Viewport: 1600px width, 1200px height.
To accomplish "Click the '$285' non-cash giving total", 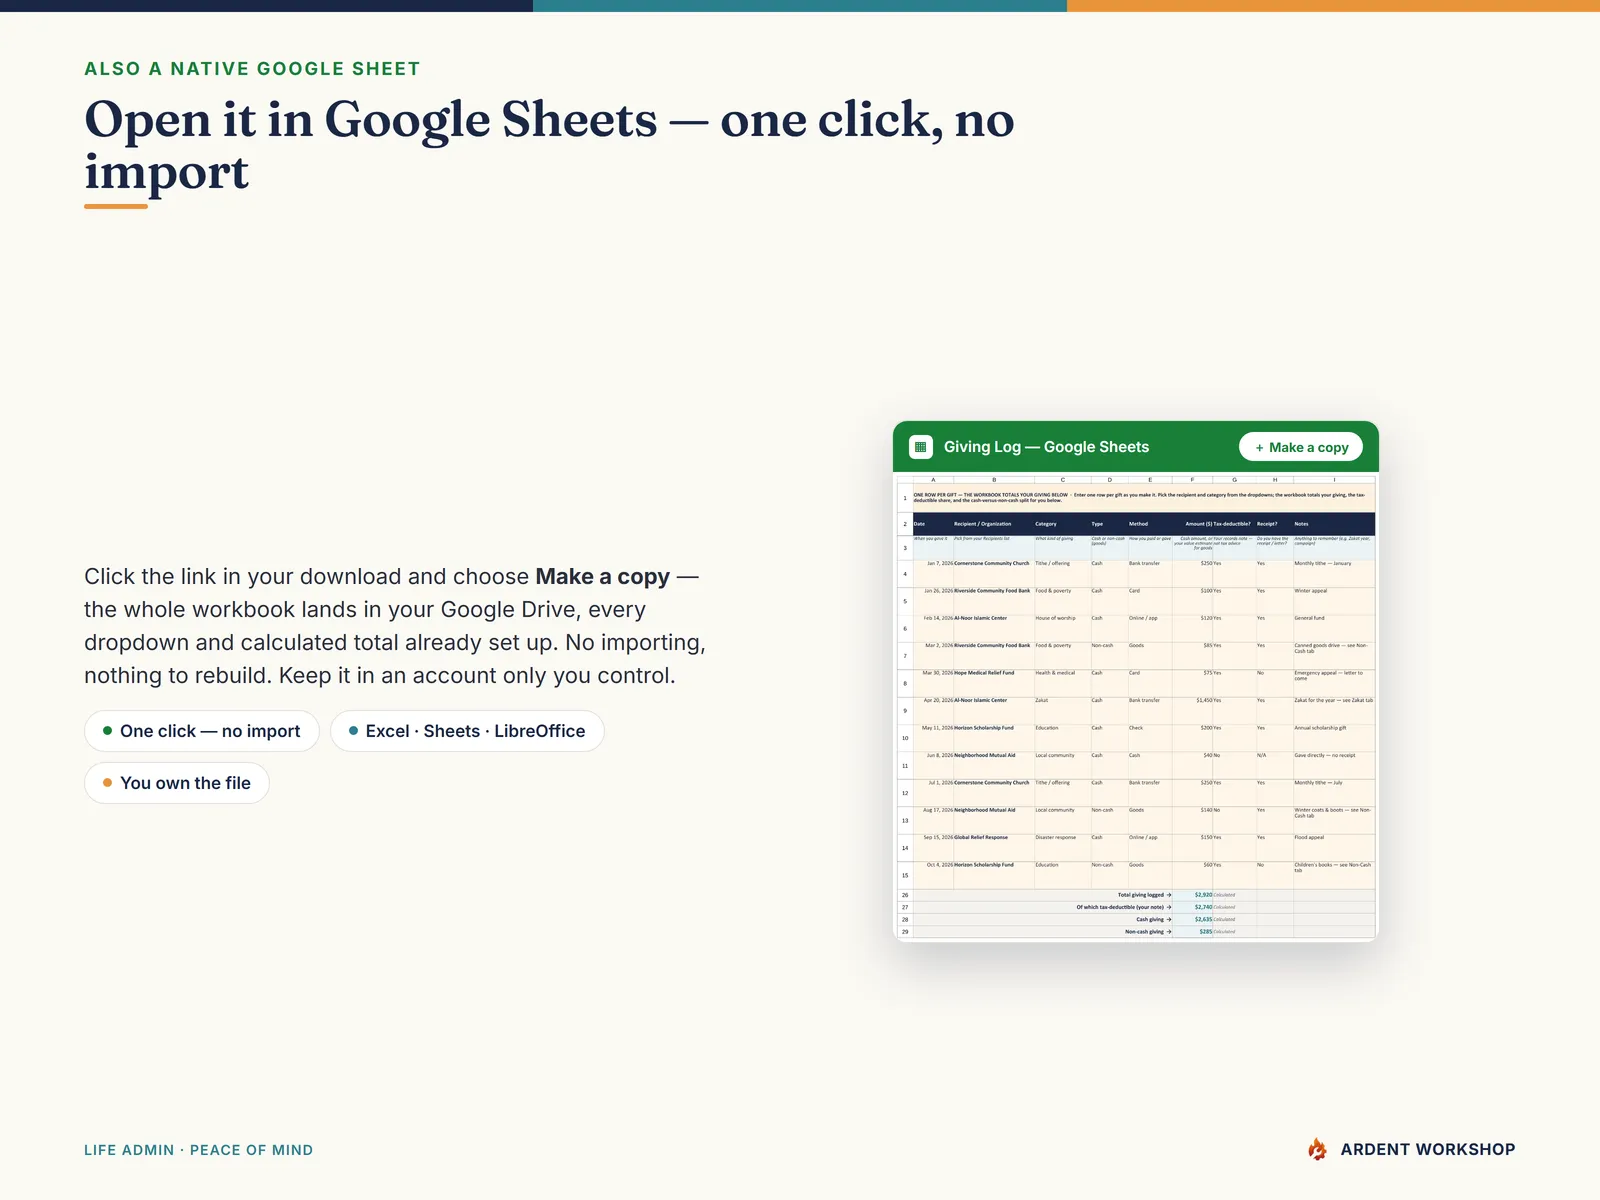I will 1192,932.
